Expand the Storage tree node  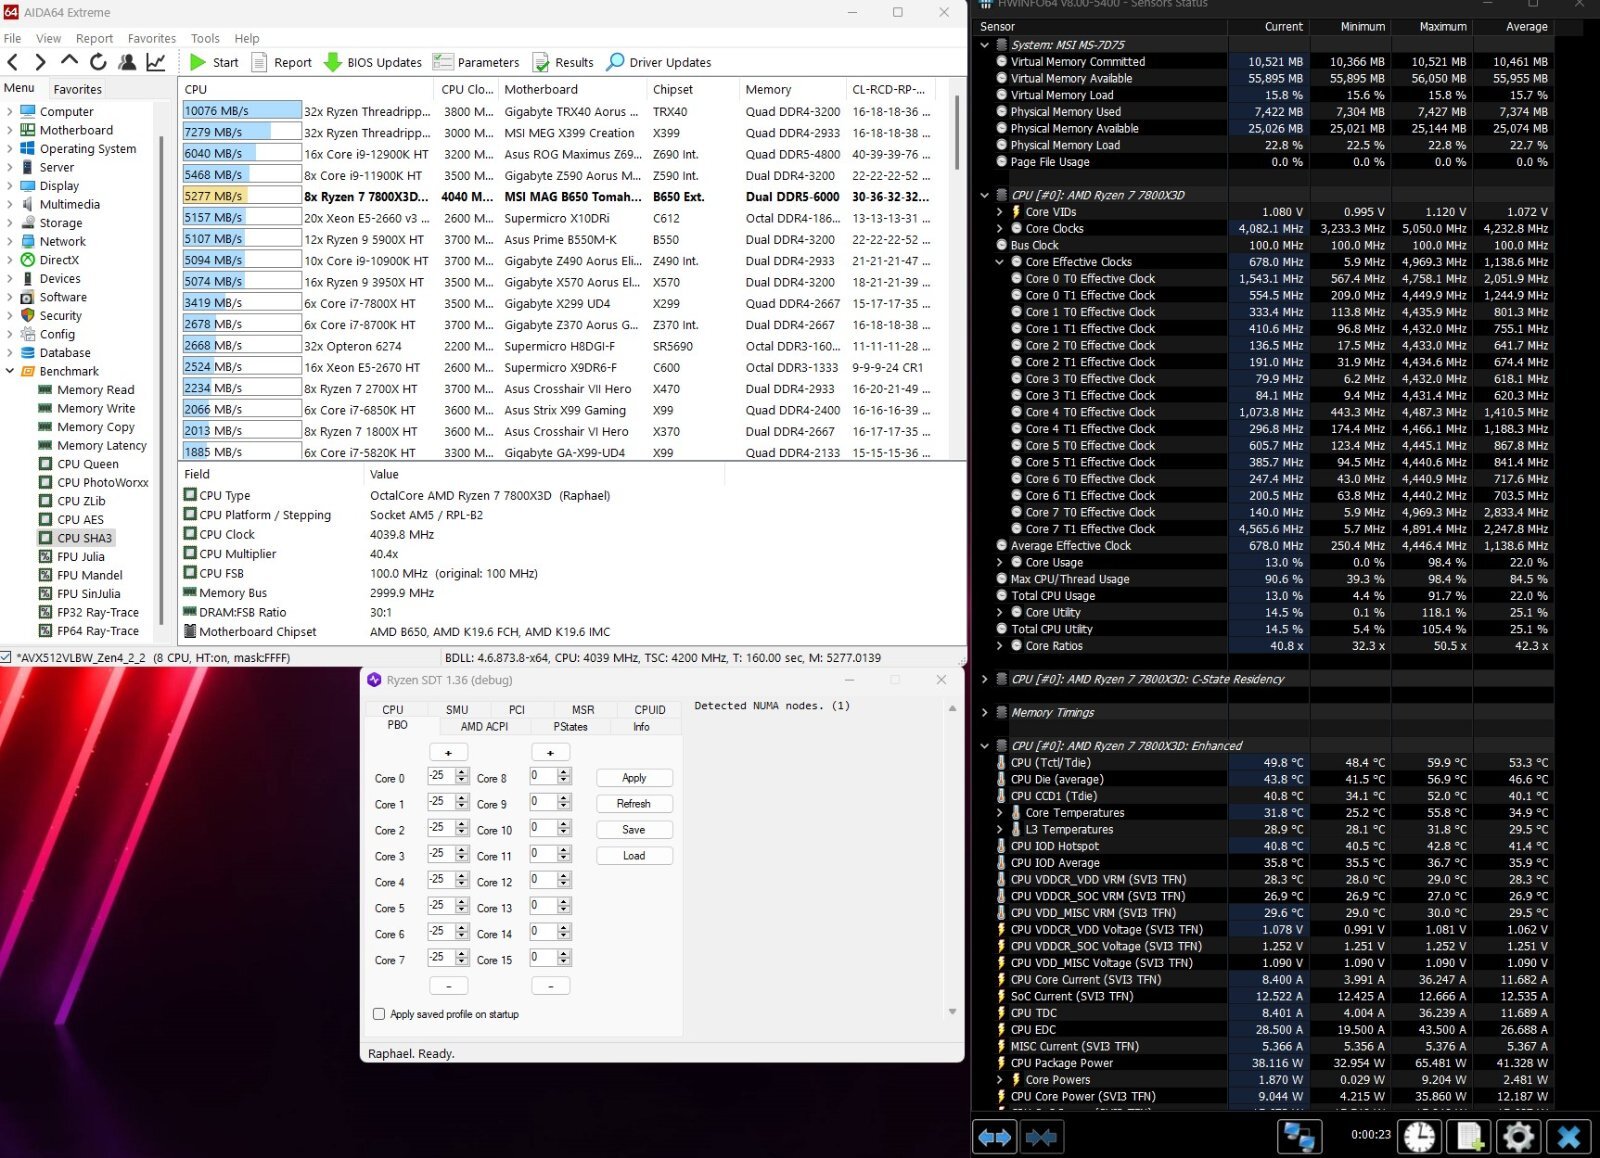point(10,223)
